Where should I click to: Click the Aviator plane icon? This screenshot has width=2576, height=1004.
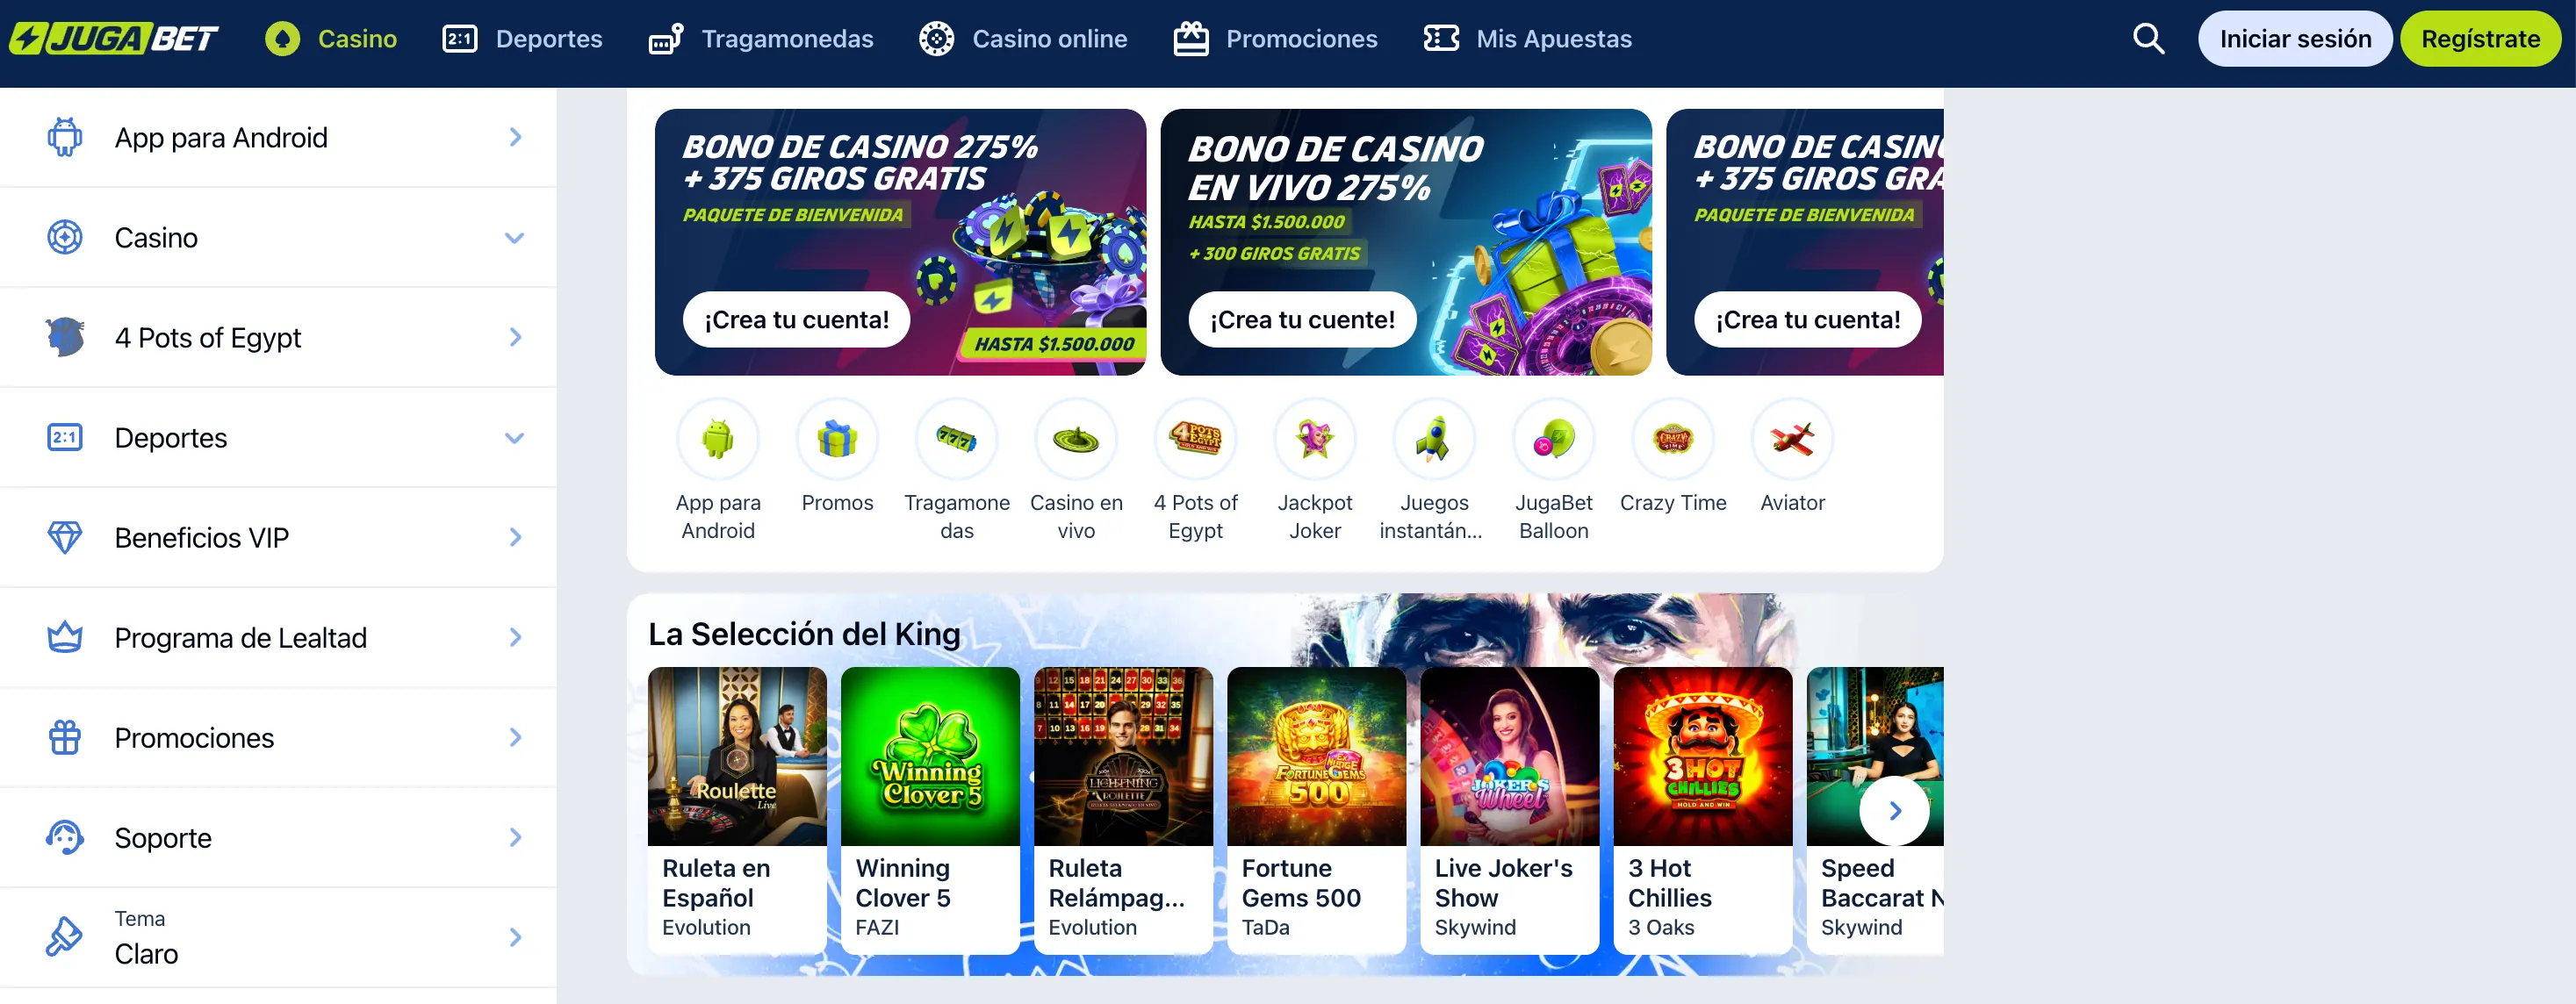coord(1792,438)
